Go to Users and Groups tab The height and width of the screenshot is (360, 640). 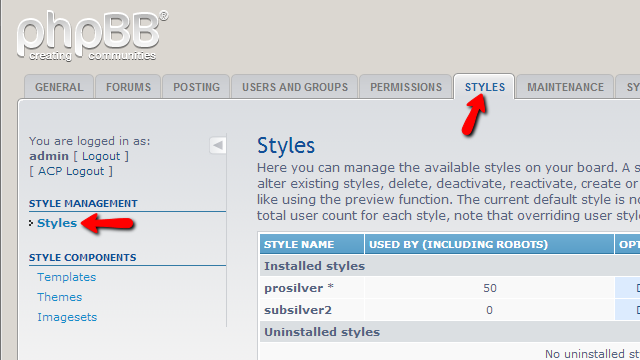[x=295, y=87]
